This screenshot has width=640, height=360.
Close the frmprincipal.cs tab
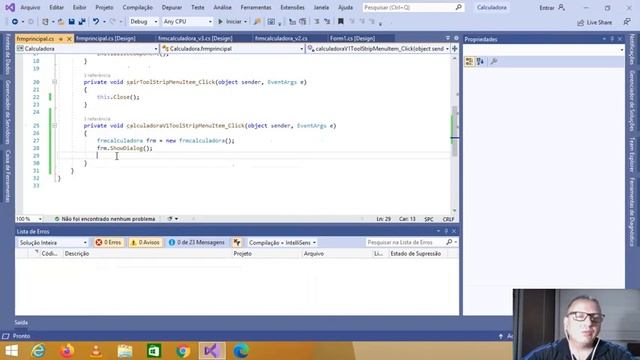pyautogui.click(x=69, y=39)
